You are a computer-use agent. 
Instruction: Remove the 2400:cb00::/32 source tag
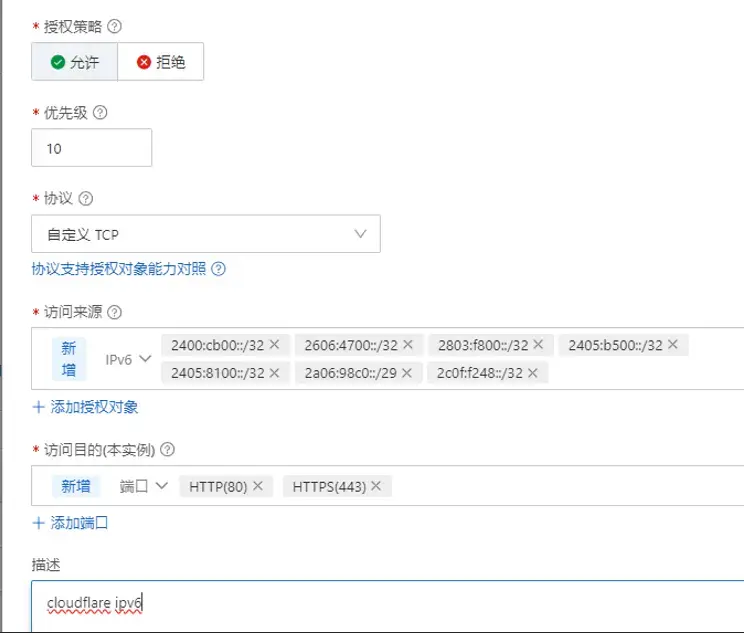tap(274, 344)
